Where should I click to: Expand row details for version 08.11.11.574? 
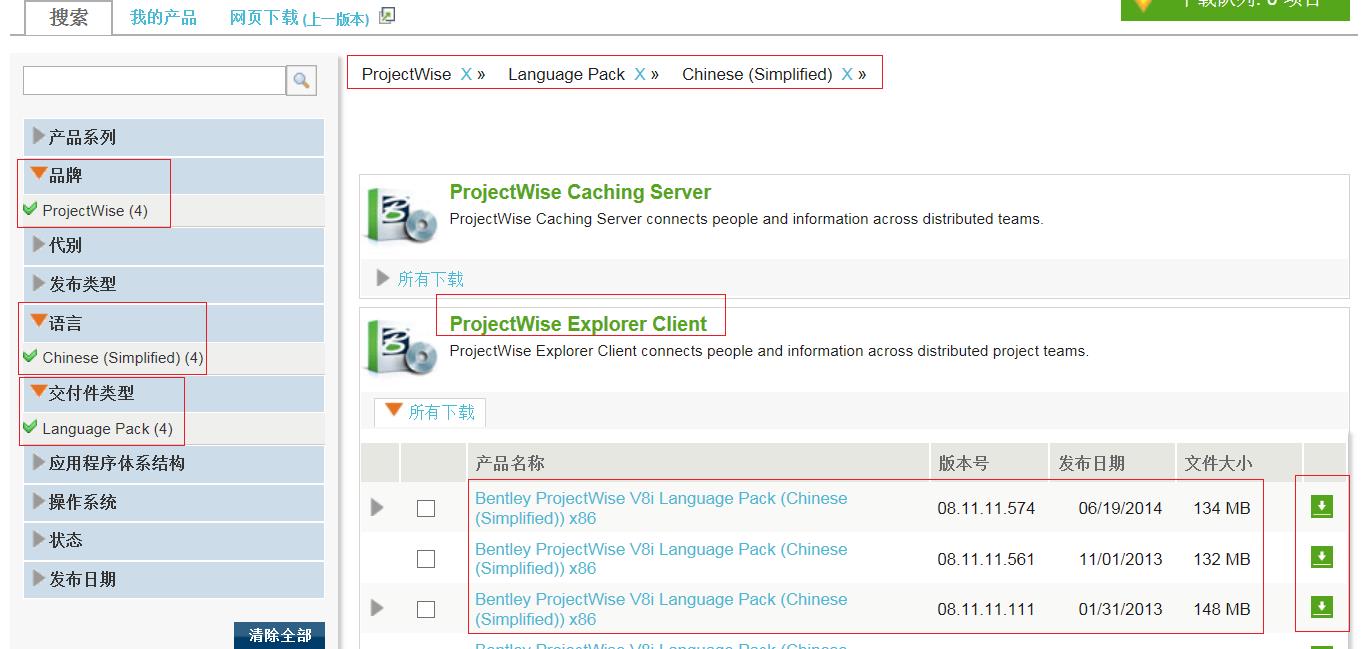pos(377,508)
